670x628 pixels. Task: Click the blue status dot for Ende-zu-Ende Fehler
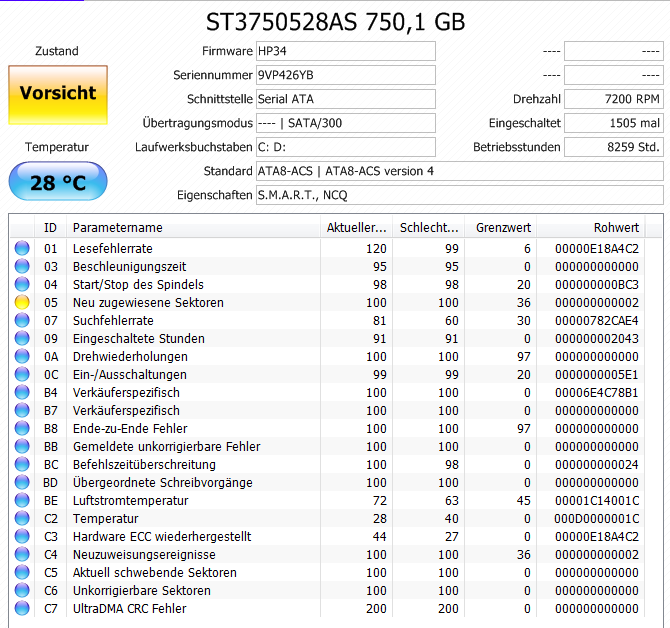pos(22,428)
